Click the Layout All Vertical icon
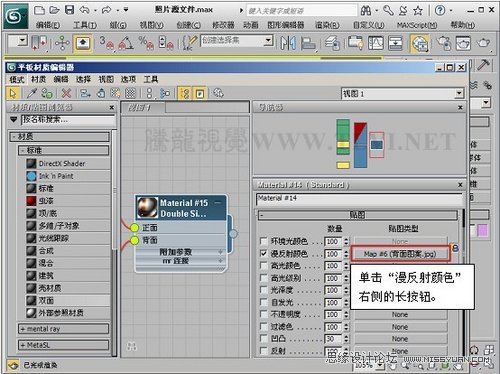The width and height of the screenshot is (500, 374). [149, 93]
